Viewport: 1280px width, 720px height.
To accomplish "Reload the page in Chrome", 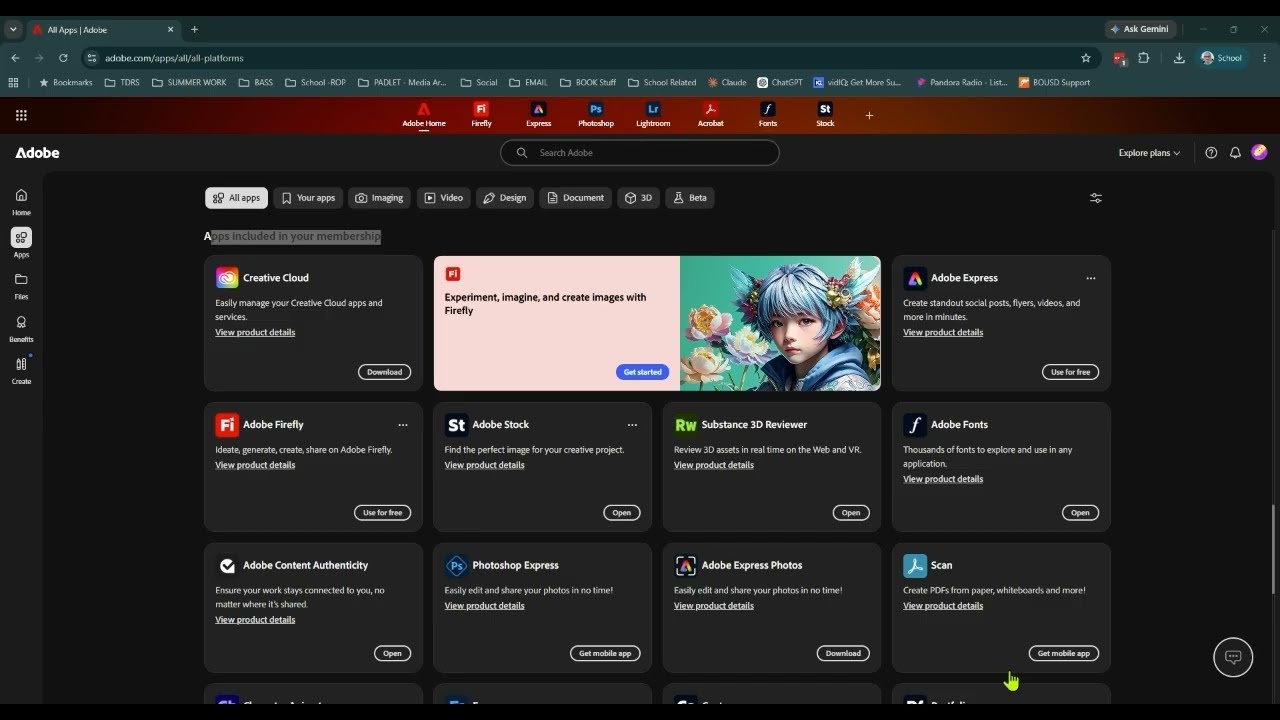I will tap(63, 58).
